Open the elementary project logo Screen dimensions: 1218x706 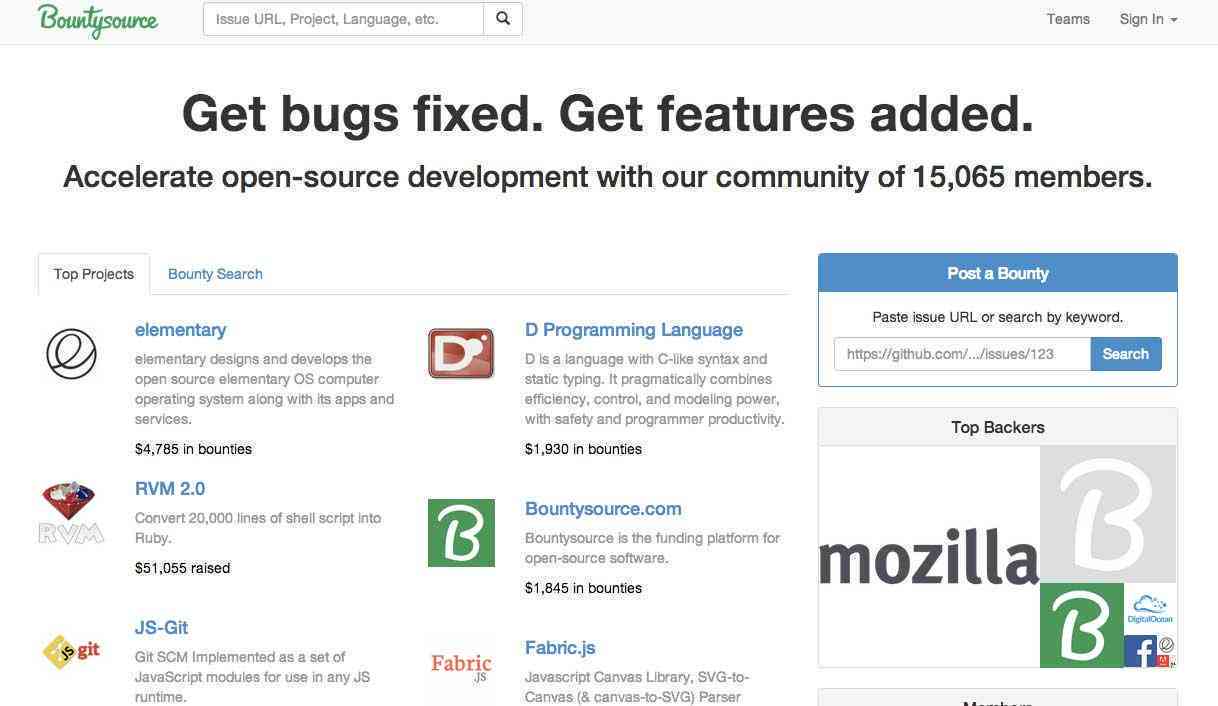click(71, 354)
